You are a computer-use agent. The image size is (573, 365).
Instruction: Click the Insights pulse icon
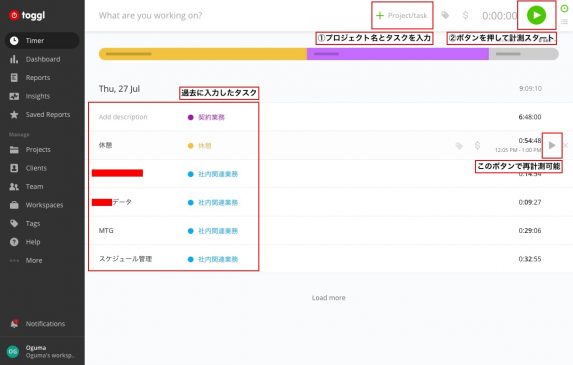(14, 96)
